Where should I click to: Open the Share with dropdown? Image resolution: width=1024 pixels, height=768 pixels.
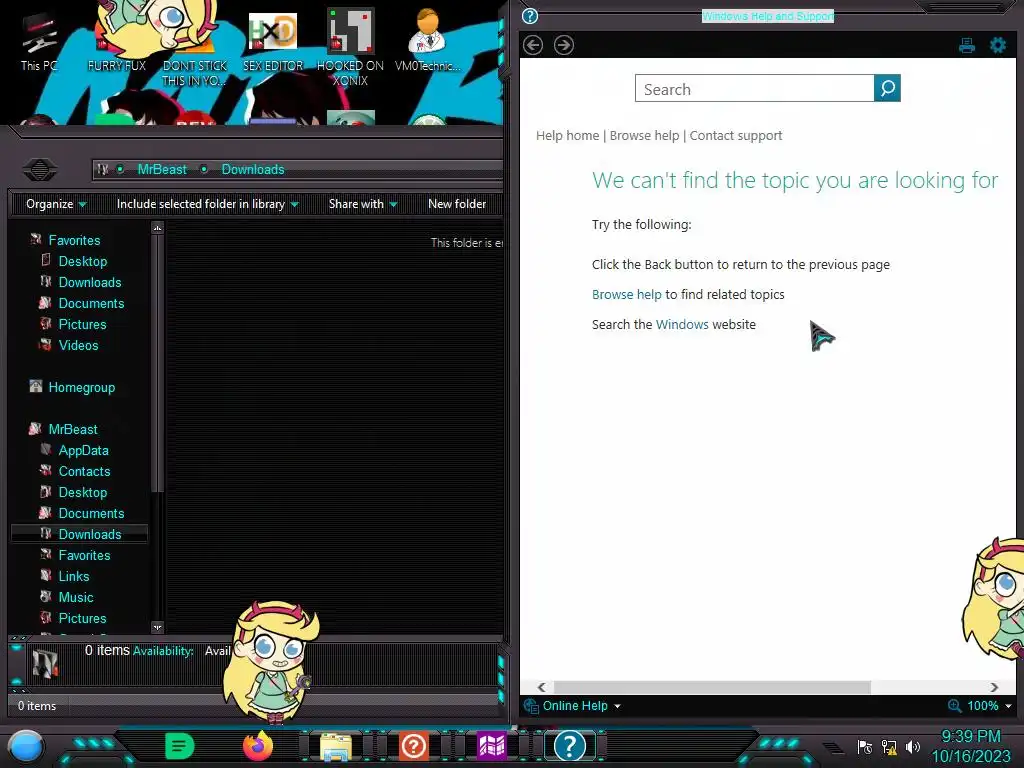362,204
